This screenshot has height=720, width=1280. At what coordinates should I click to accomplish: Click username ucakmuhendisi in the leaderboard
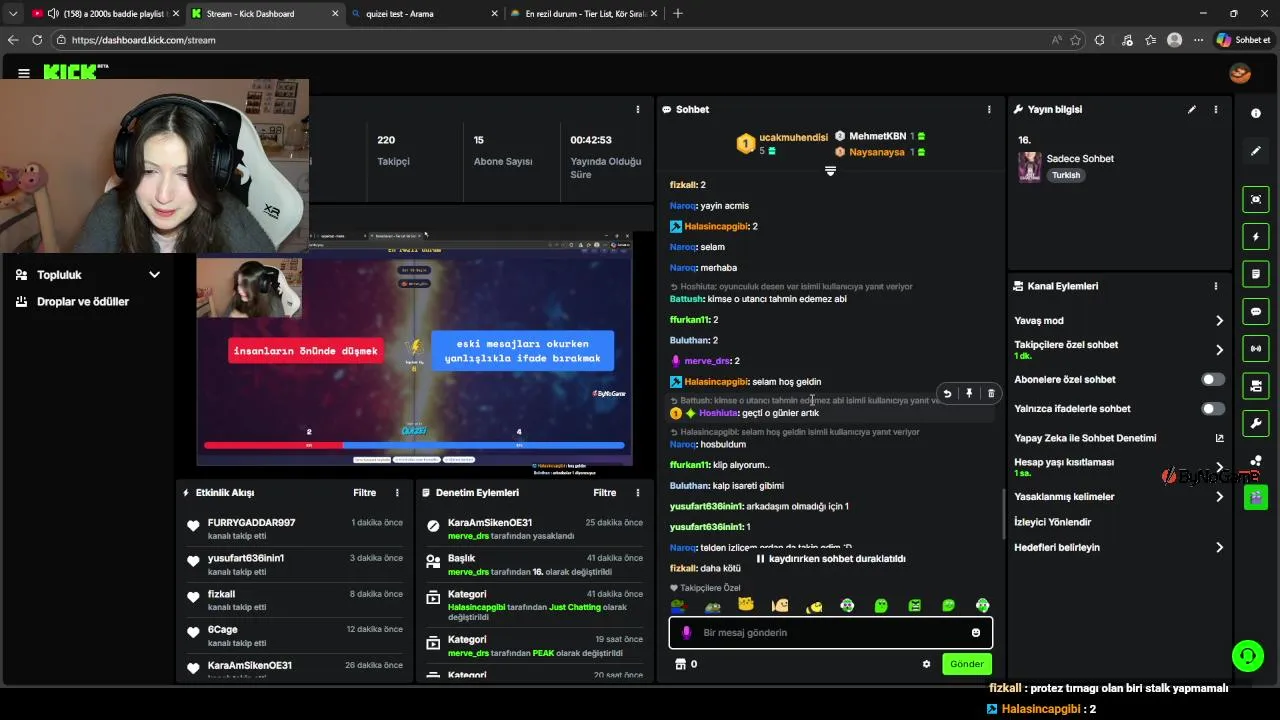[x=793, y=137]
